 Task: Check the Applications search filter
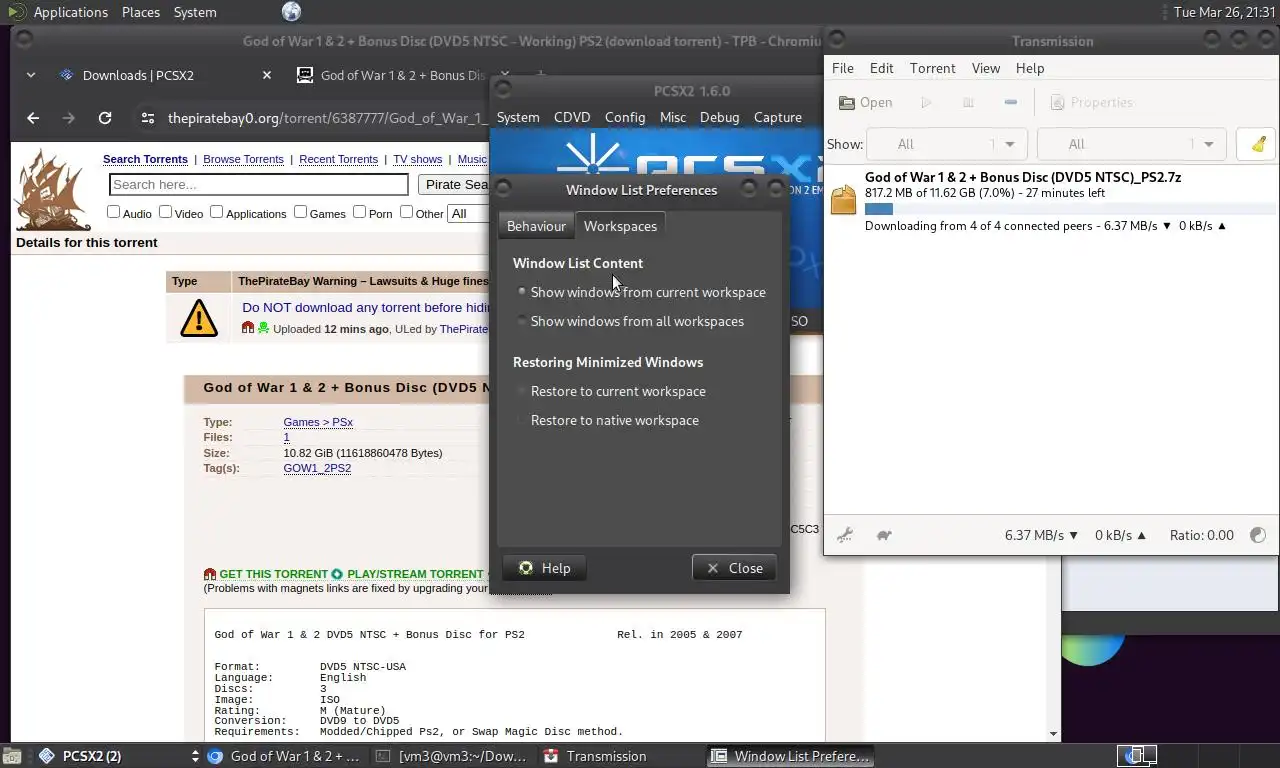[x=216, y=212]
